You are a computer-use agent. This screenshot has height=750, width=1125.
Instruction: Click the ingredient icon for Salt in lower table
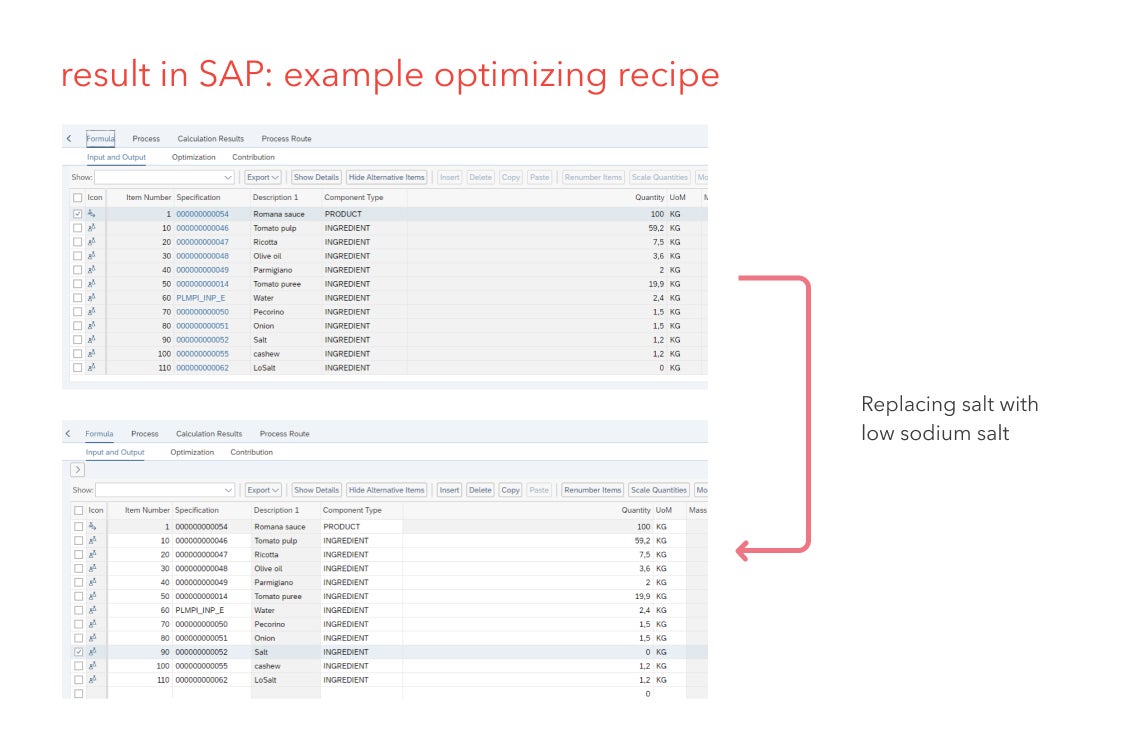tap(92, 652)
